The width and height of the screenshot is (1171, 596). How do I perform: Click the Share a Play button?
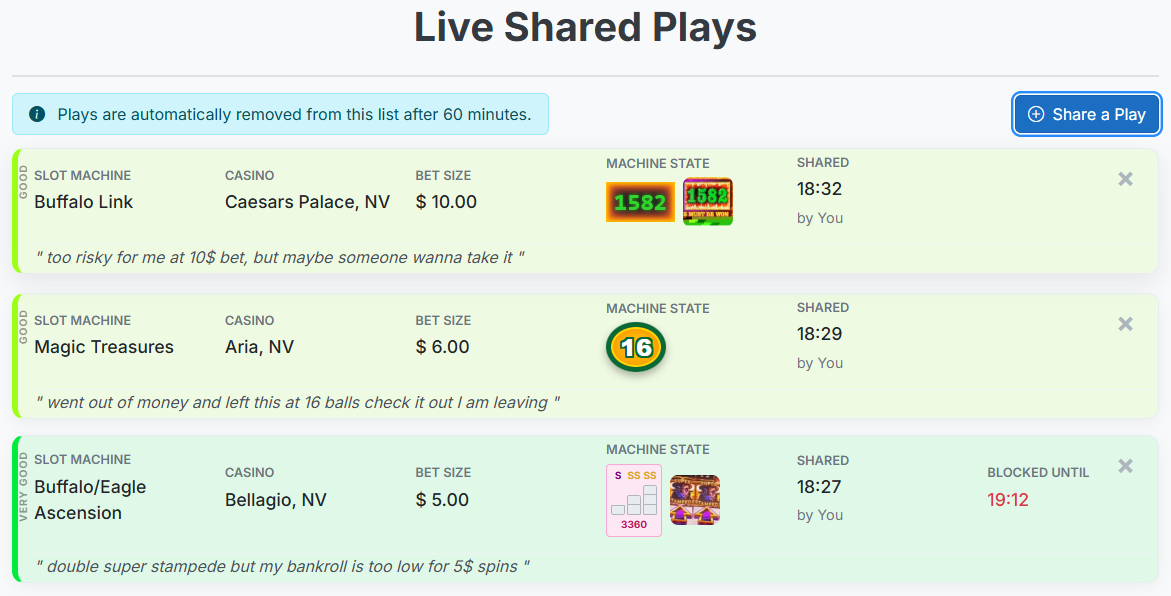click(x=1087, y=114)
